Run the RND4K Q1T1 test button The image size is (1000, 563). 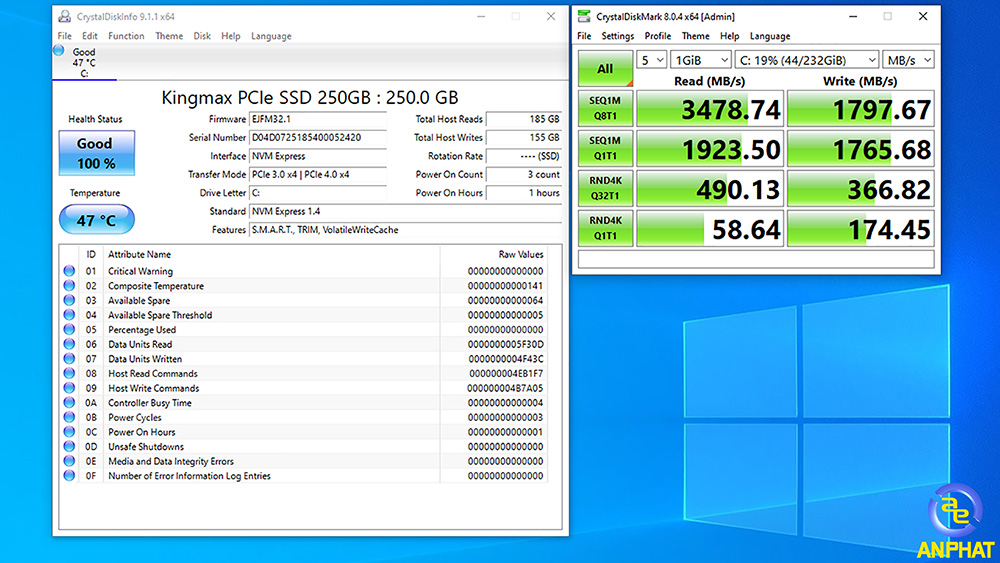605,228
